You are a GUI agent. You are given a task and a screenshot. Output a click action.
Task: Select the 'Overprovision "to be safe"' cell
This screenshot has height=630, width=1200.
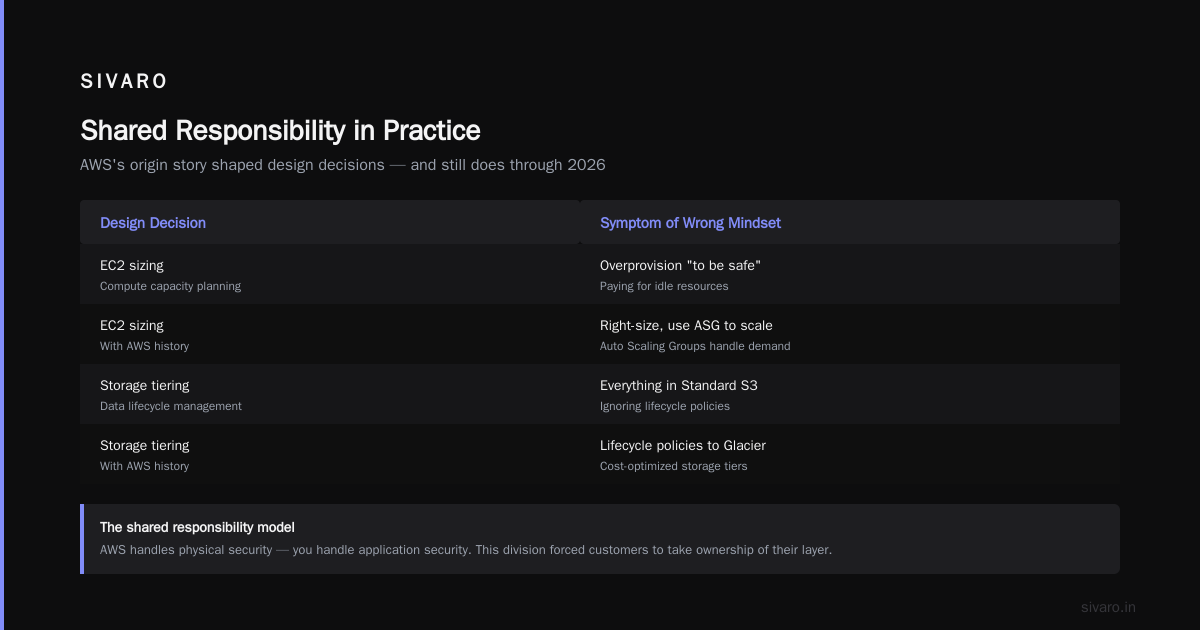point(681,266)
